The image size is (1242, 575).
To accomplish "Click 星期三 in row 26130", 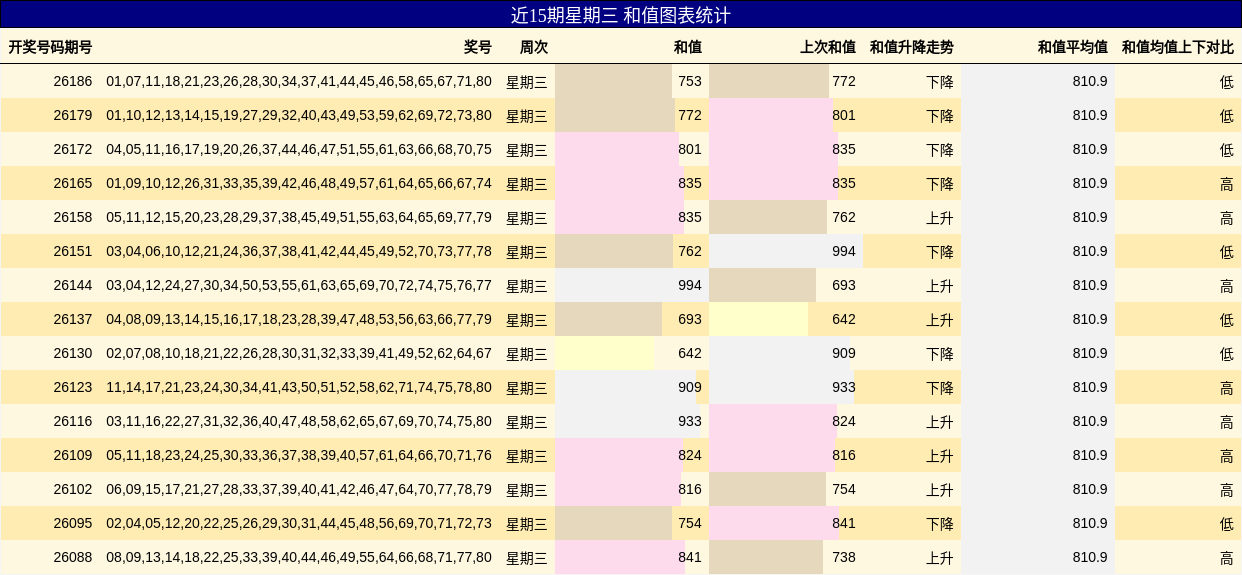I will coord(527,354).
